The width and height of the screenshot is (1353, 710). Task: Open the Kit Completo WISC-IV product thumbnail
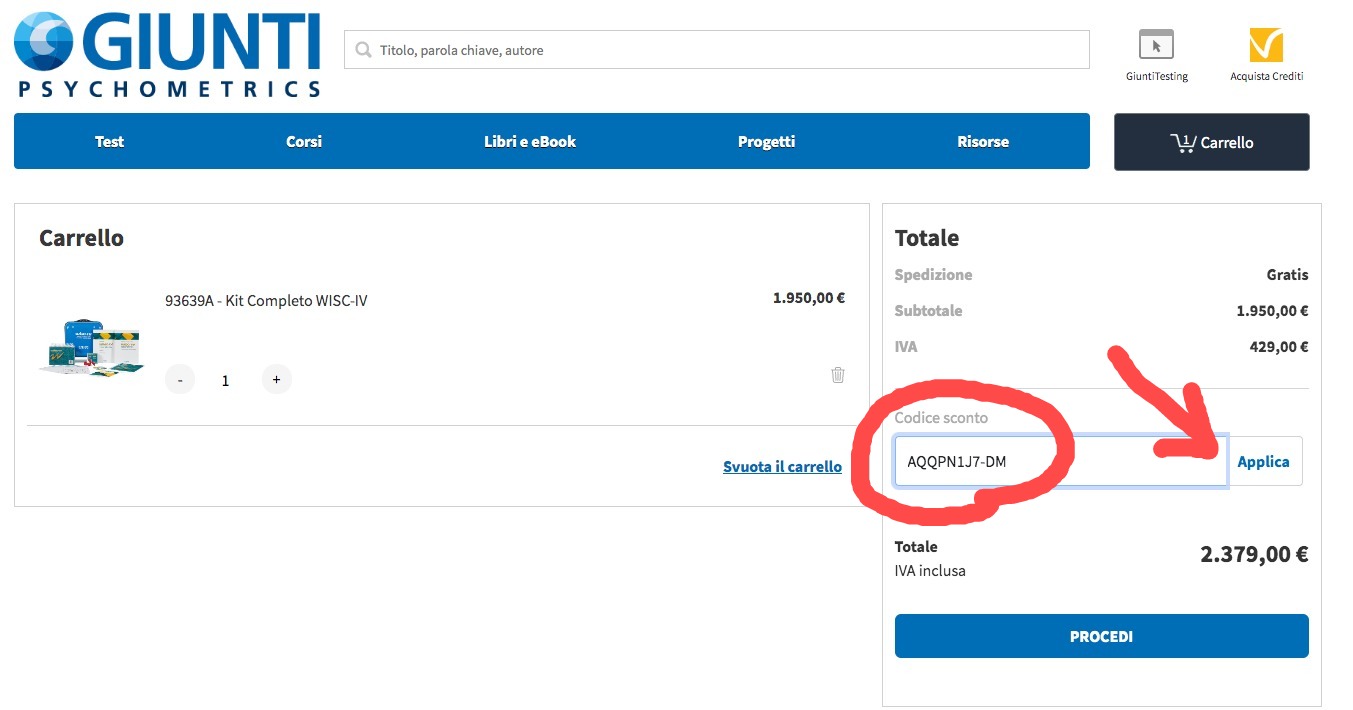point(92,347)
